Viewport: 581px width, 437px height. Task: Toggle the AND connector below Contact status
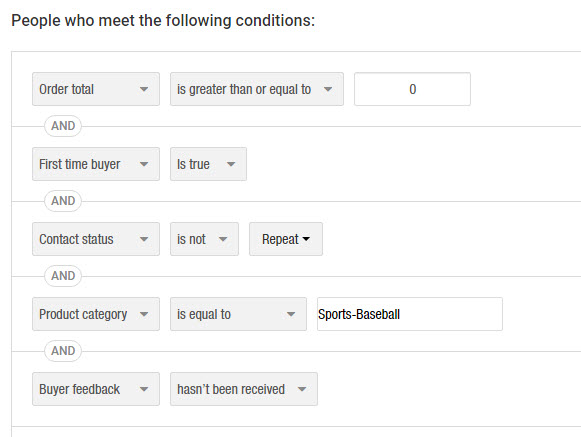(63, 276)
